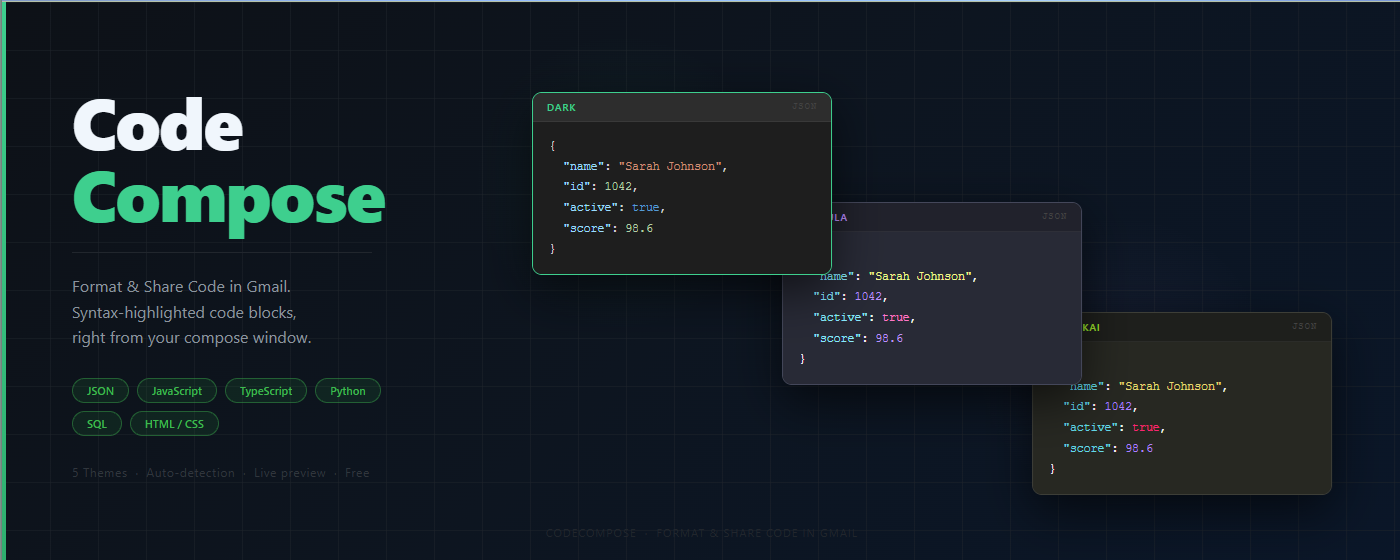Viewport: 1400px width, 560px height.
Task: Click the opening brace in DARK card
Action: click(x=553, y=145)
